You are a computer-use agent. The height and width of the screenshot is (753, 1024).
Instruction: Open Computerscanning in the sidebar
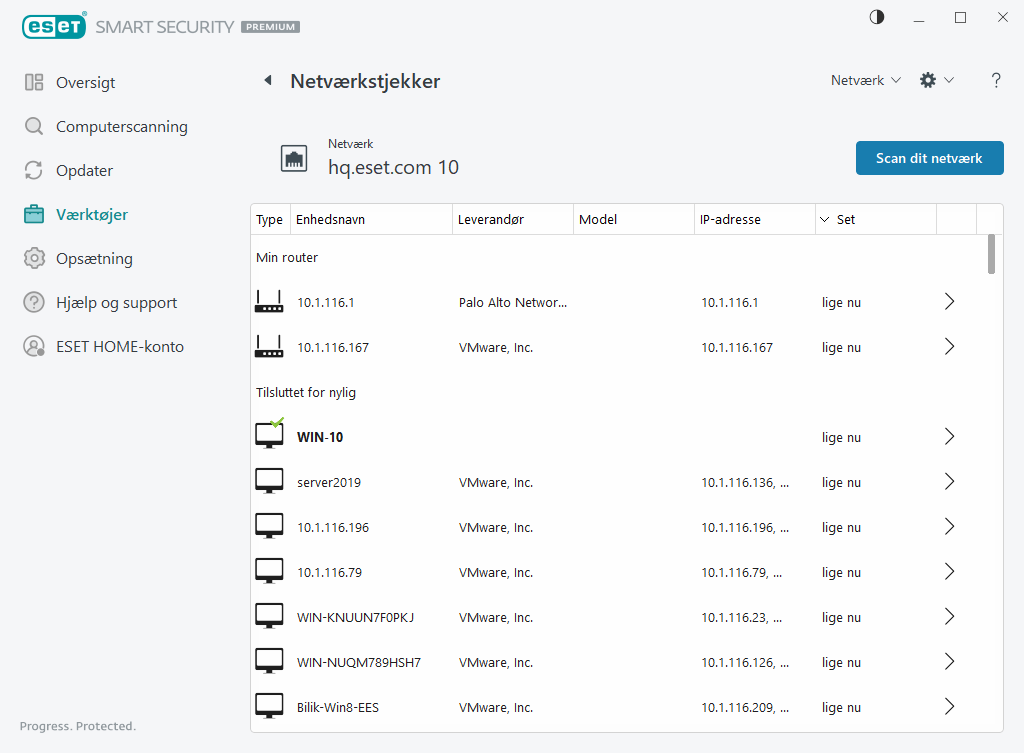pos(121,127)
